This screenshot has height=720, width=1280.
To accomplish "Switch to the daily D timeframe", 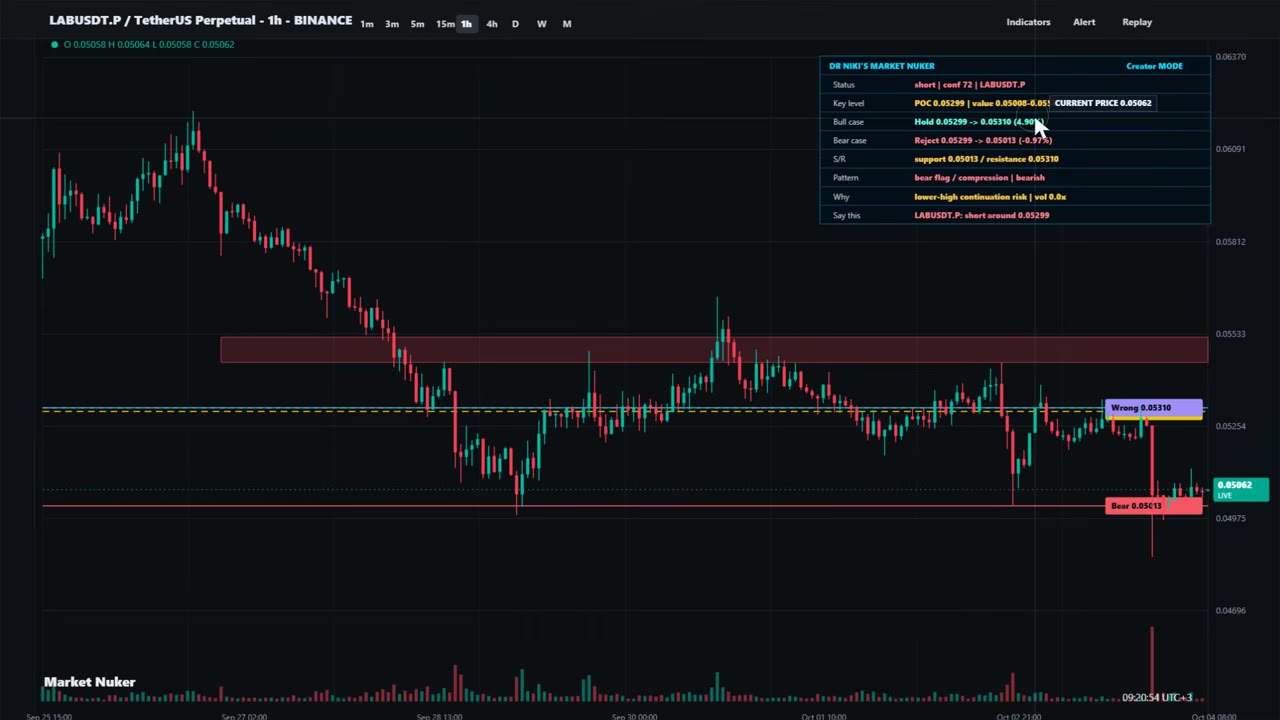I will (515, 24).
